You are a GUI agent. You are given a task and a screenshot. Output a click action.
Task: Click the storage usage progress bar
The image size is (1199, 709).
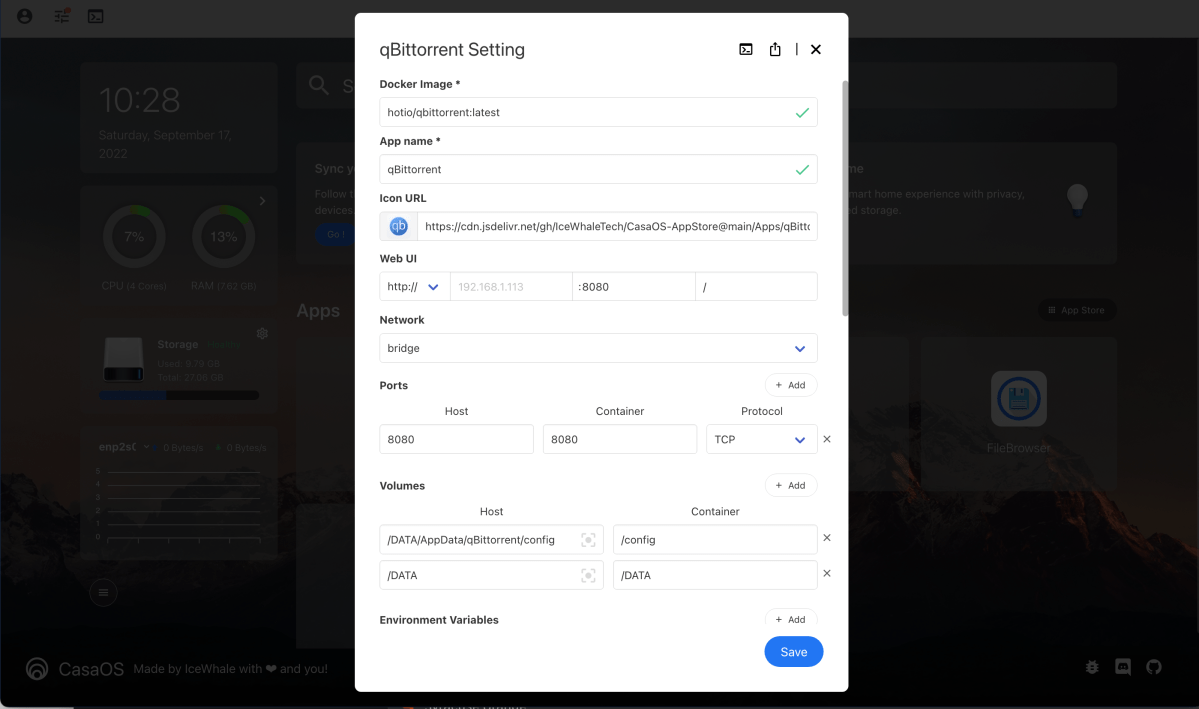pyautogui.click(x=179, y=395)
